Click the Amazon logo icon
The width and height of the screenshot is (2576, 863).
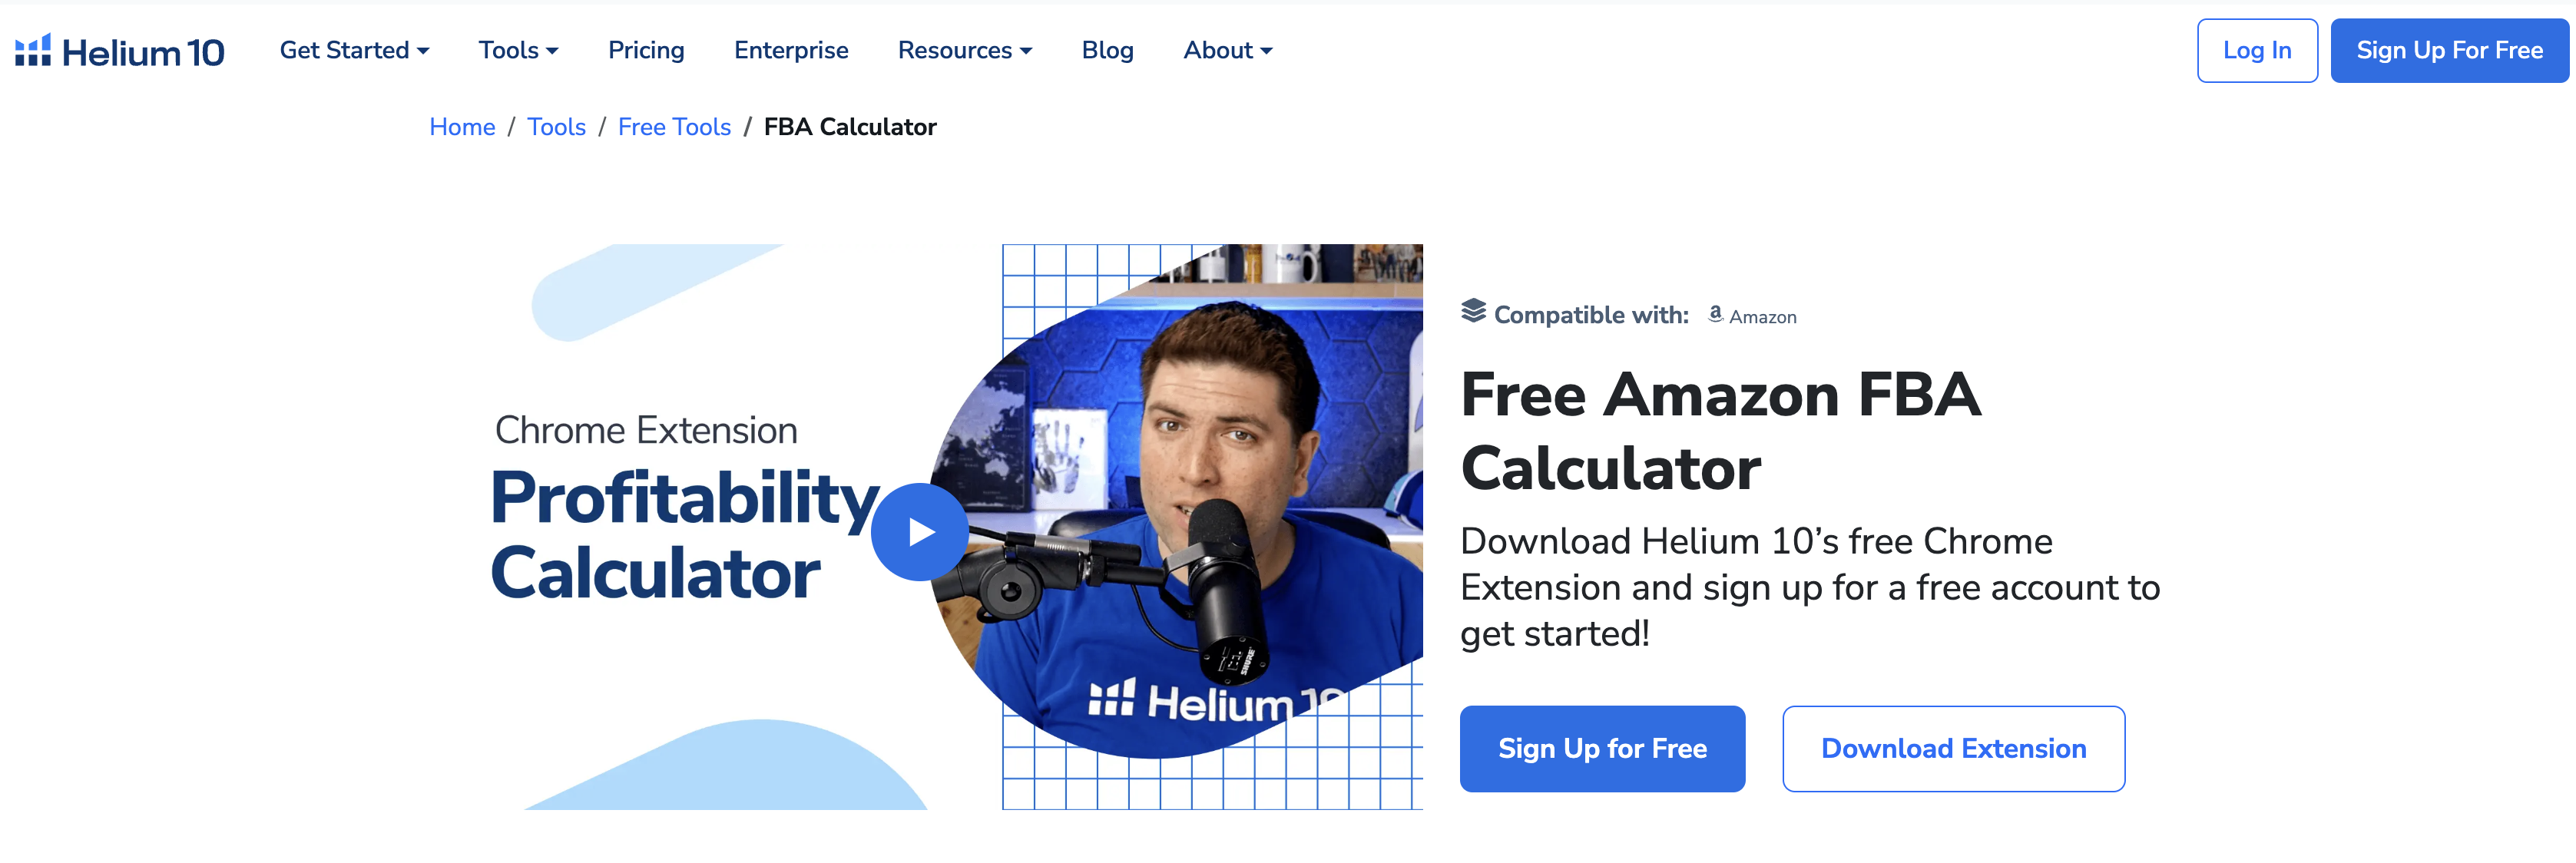1715,314
